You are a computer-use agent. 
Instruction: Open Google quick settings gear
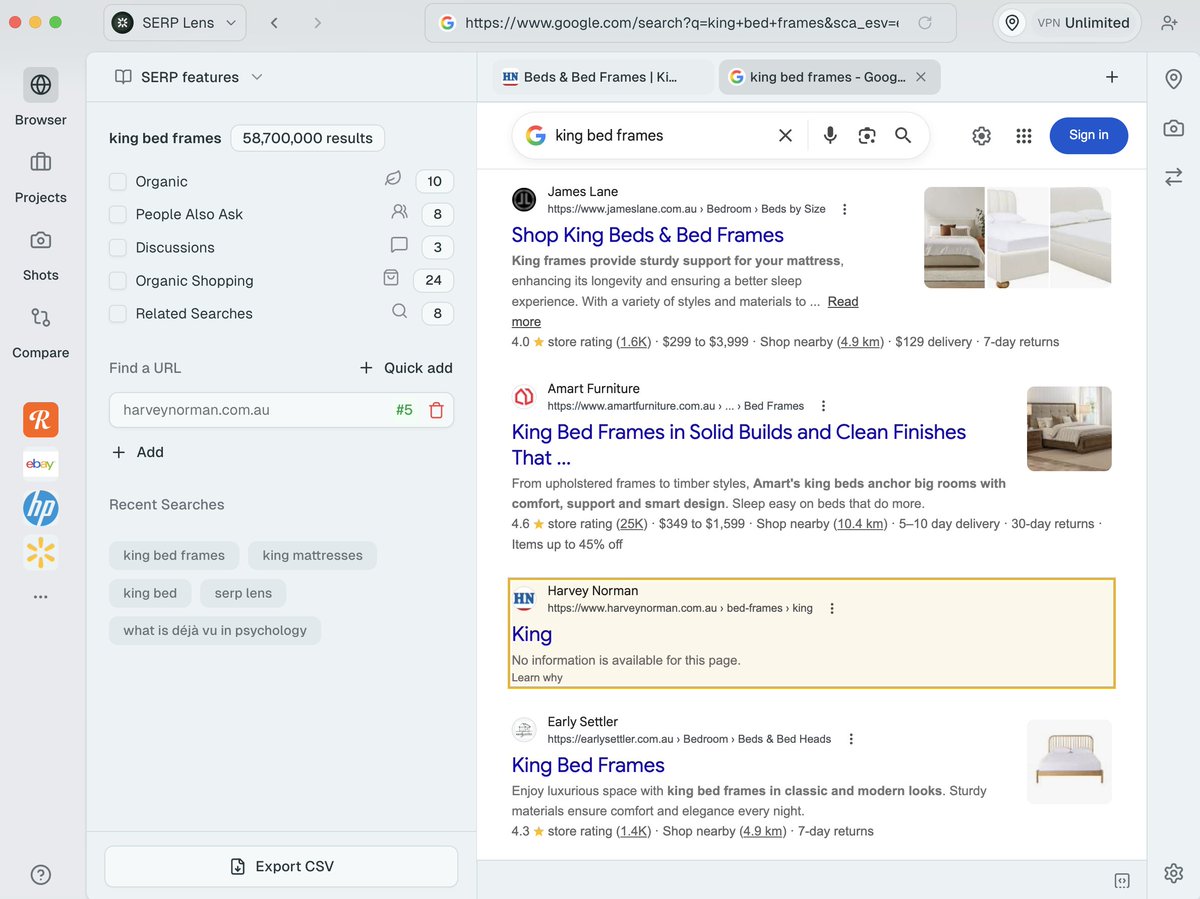tap(982, 136)
